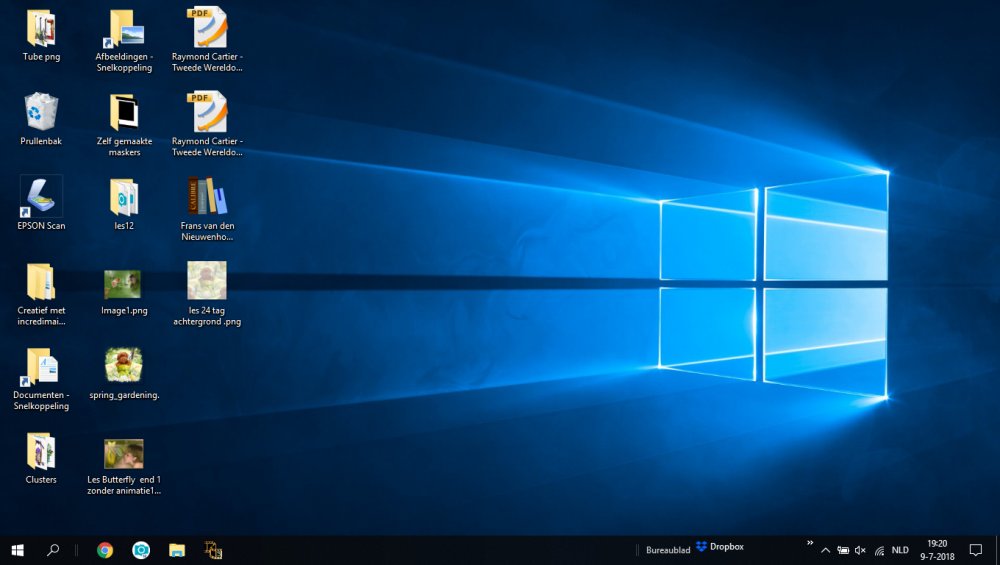
Task: Open the NLD input language selector
Action: pos(900,550)
